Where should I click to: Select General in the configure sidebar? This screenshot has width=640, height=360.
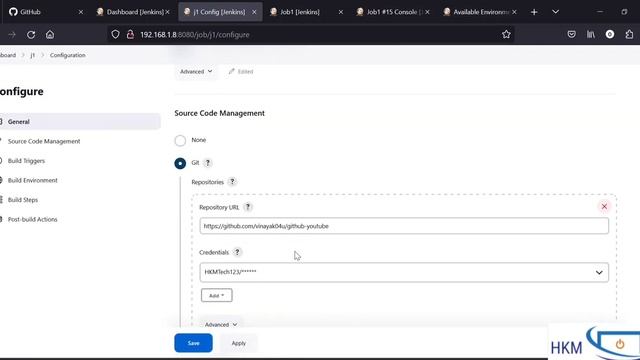[80, 122]
